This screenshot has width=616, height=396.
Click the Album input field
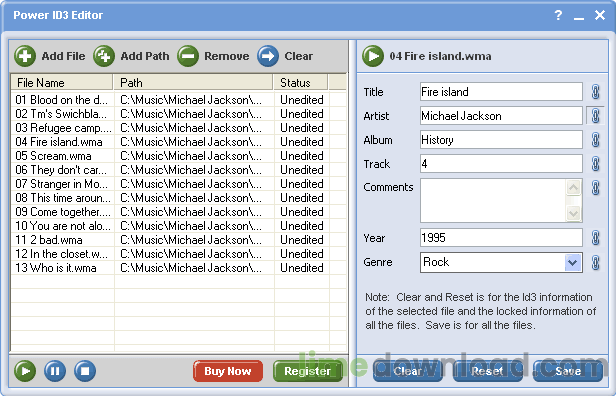pos(501,140)
